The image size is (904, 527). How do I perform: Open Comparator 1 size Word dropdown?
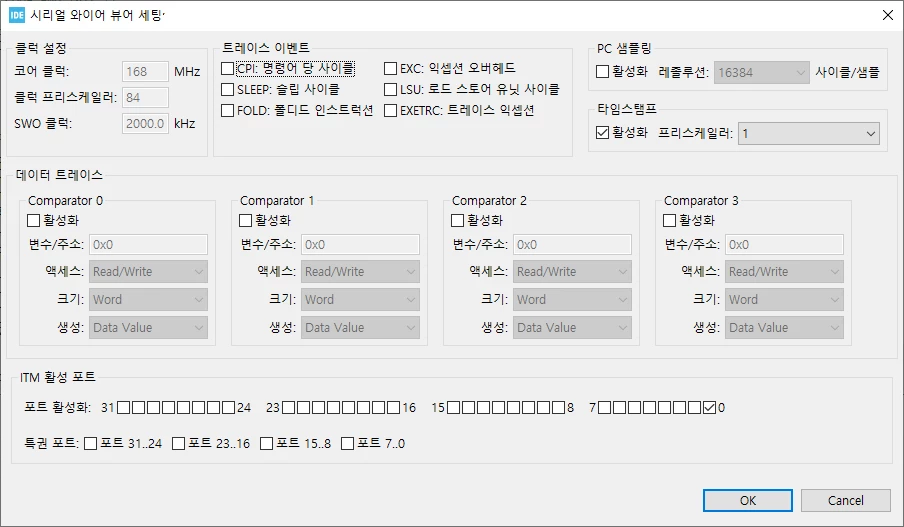tap(360, 299)
